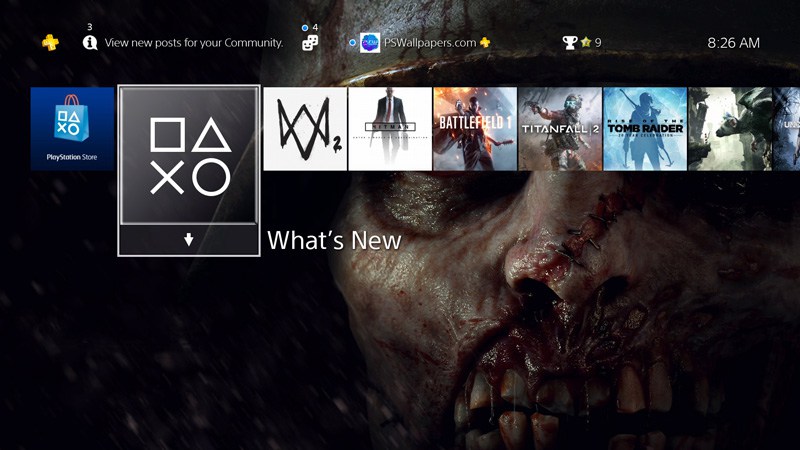800x450 pixels.
Task: Open the PSWallpapers.com profile avatar
Action: coord(370,43)
